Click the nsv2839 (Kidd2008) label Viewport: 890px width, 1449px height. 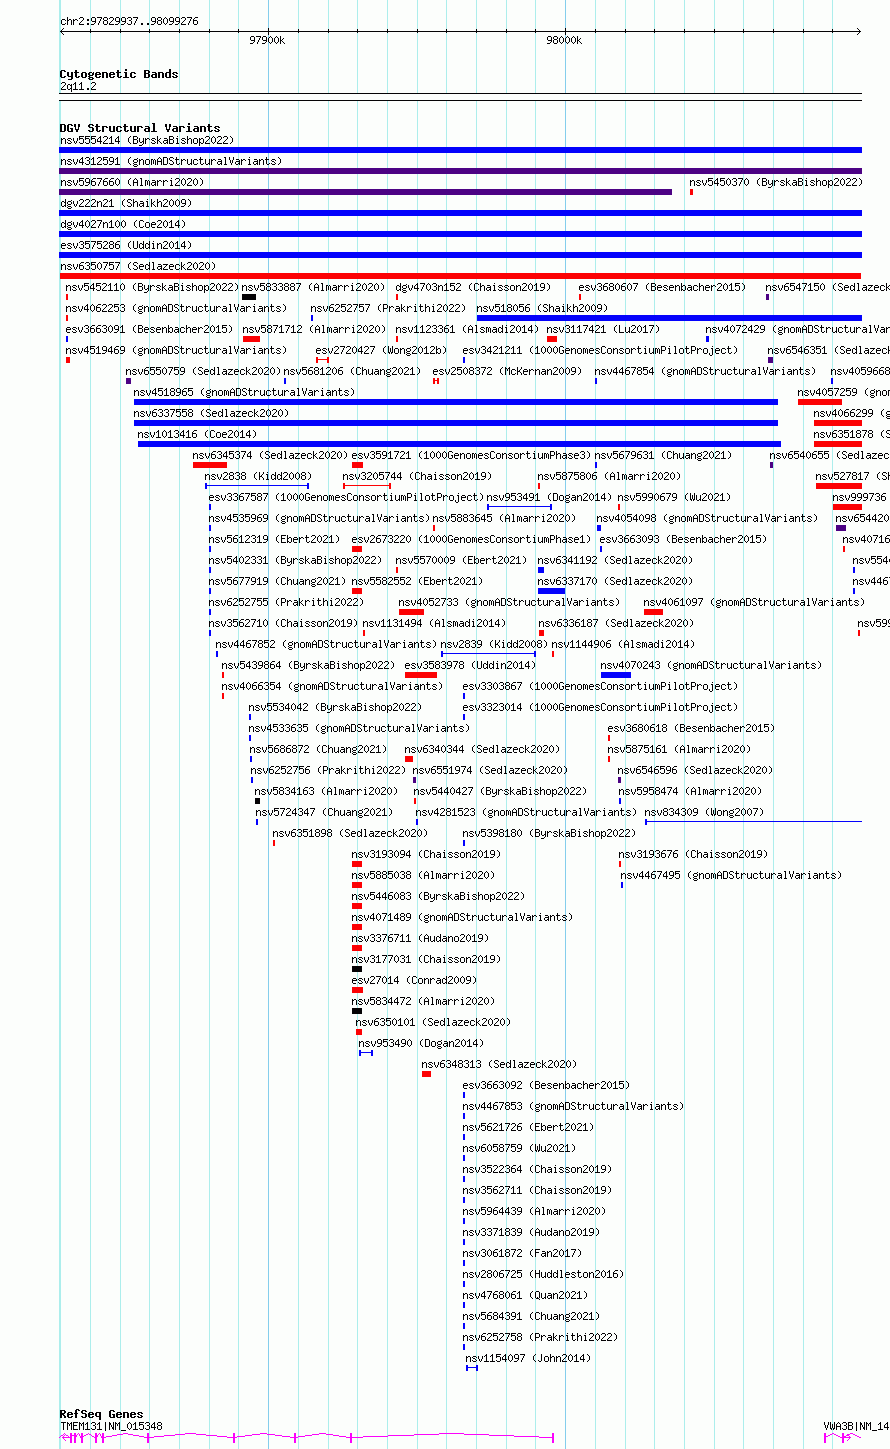[x=493, y=645]
